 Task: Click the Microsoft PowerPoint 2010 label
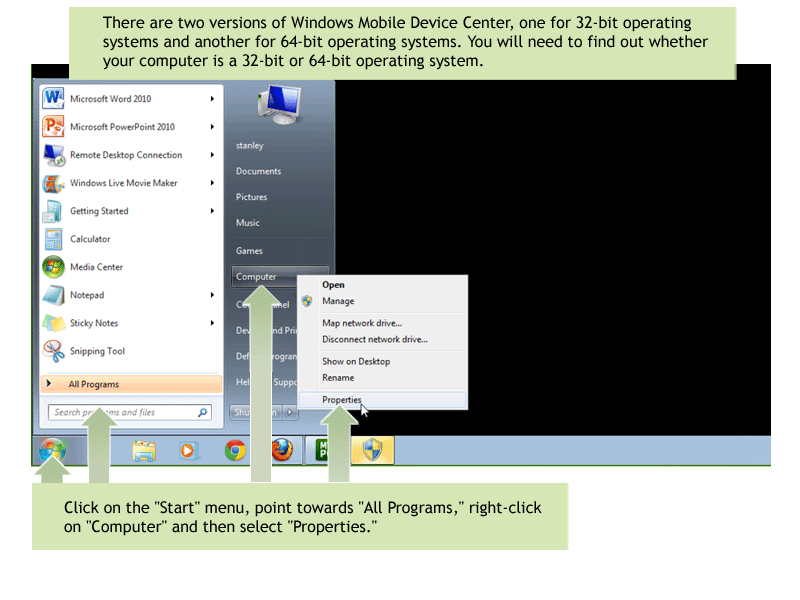coord(122,127)
